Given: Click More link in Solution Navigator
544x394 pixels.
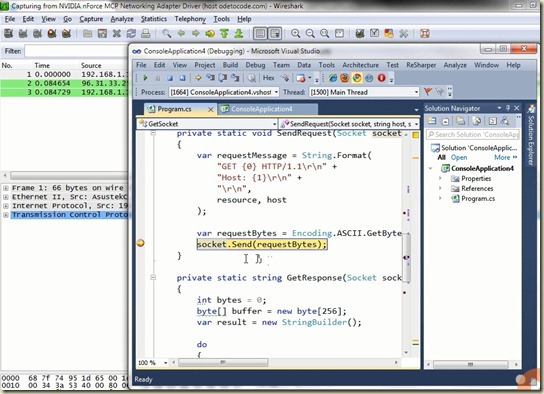Looking at the screenshot, I should coord(505,157).
